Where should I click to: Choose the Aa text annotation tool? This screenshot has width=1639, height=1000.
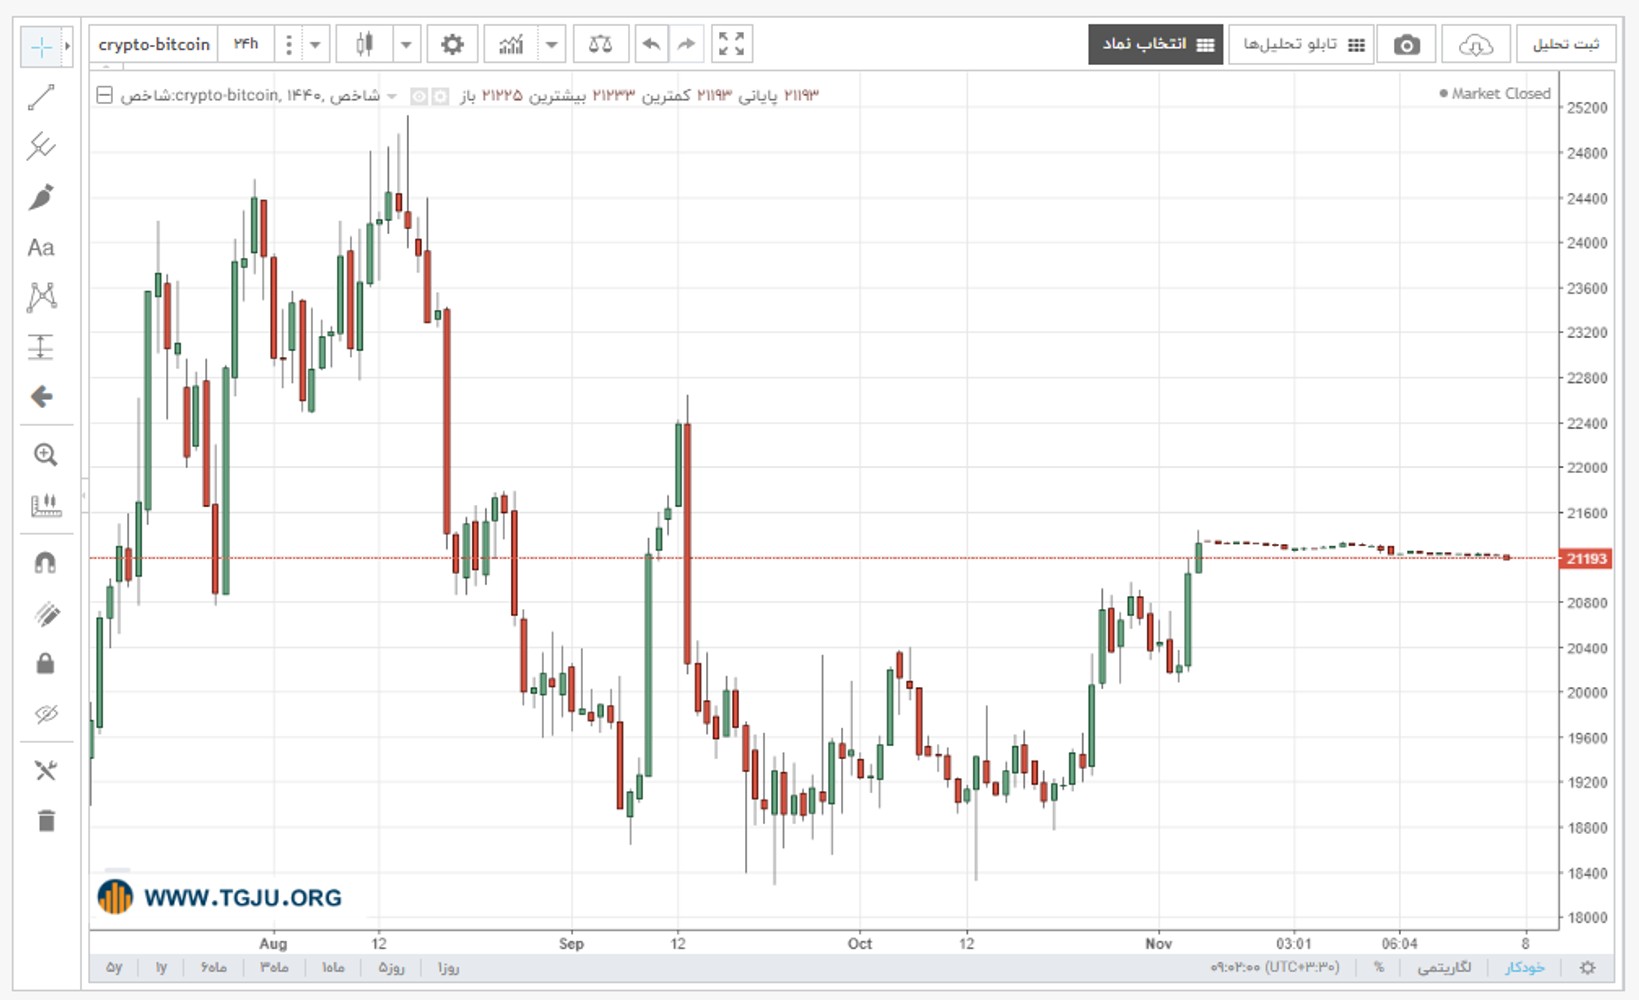pos(41,247)
